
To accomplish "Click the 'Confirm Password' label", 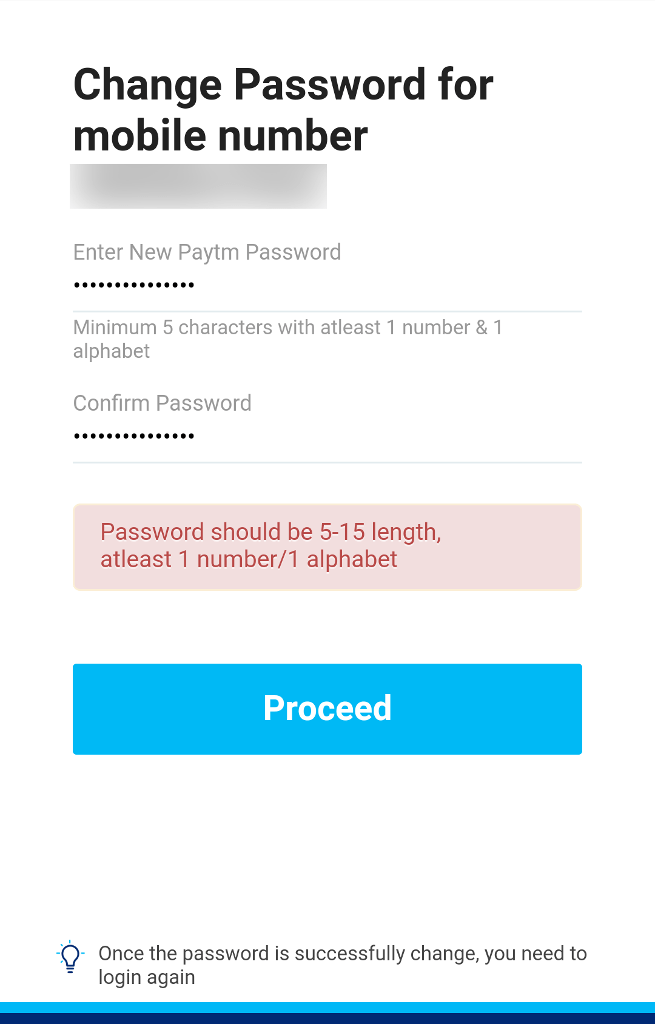I will point(162,403).
